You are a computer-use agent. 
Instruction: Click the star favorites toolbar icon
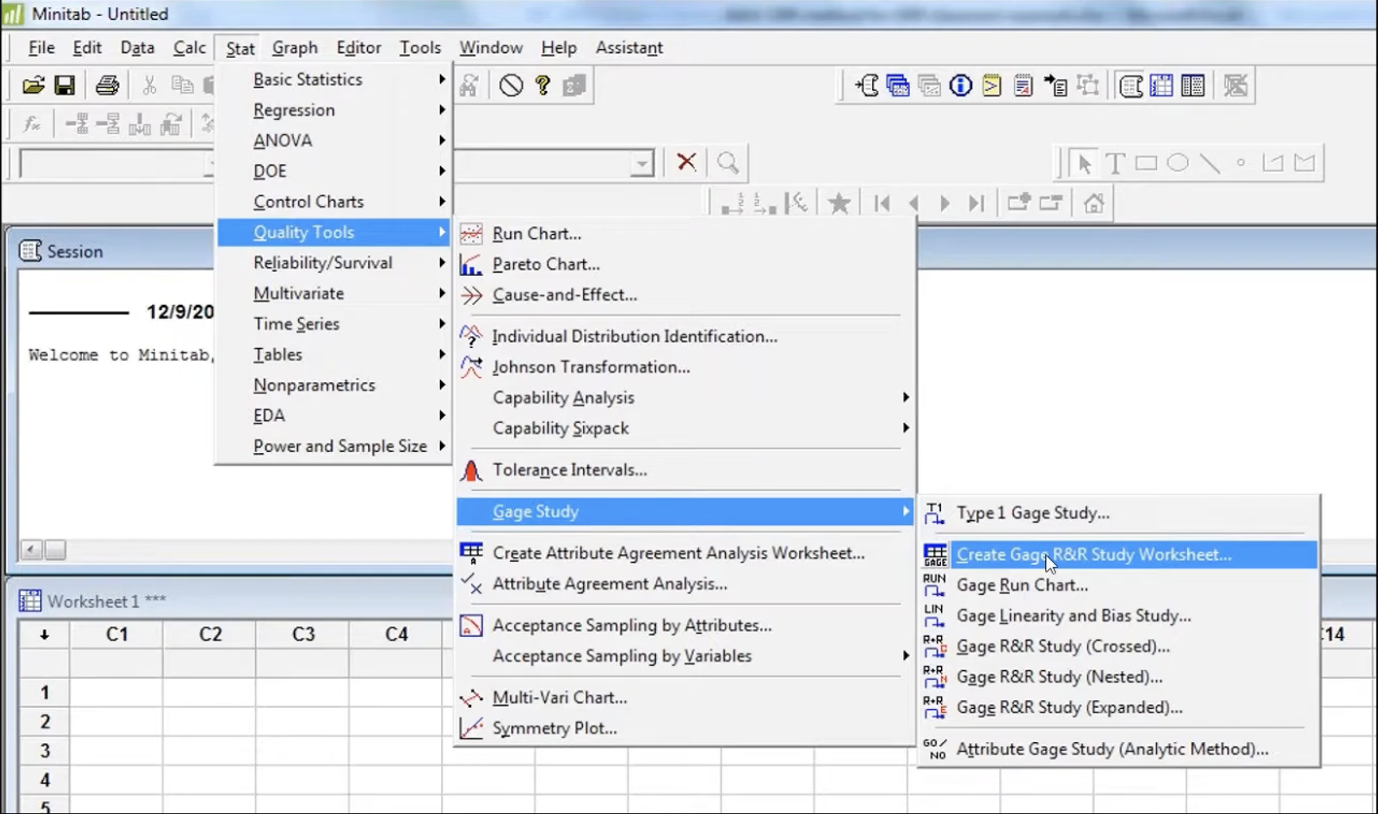(x=839, y=203)
